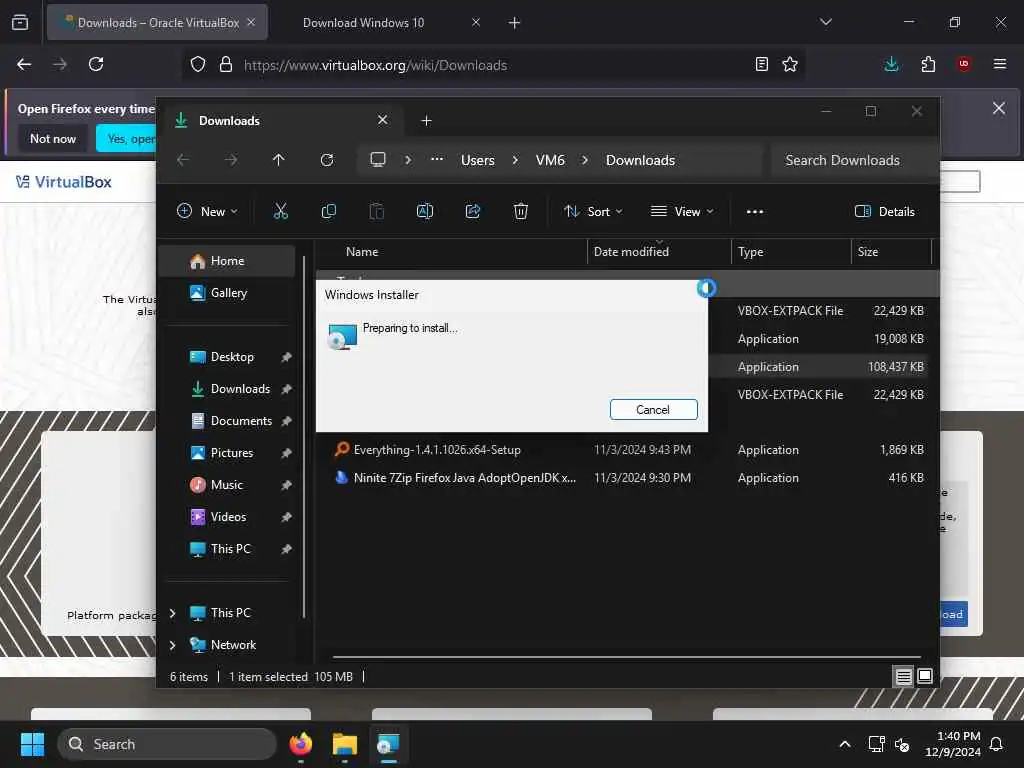Screen dimensions: 1024x768
Task: Click the Paste icon in Explorer toolbar
Action: pos(377,211)
